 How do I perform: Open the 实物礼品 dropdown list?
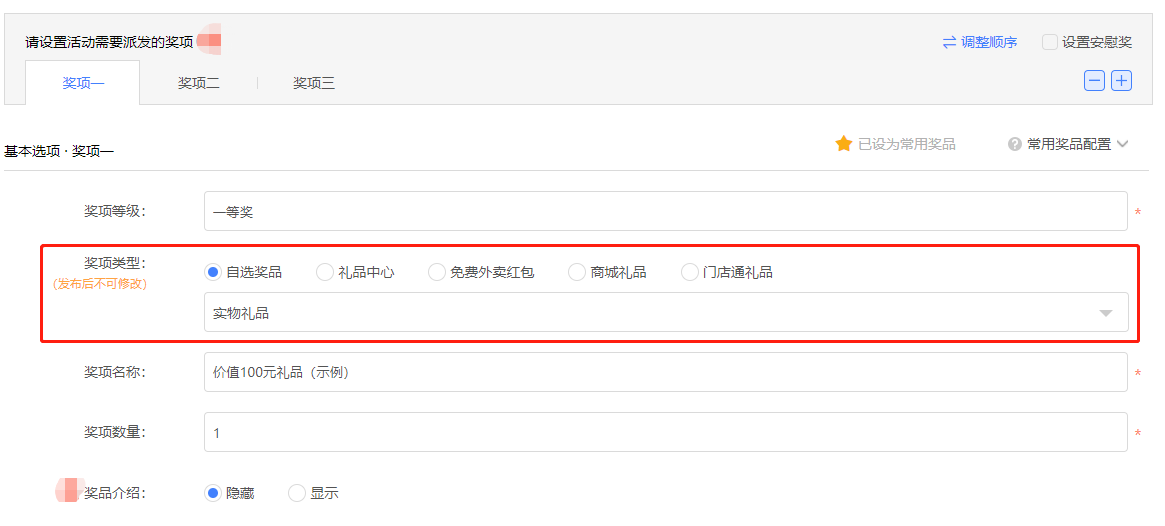click(x=666, y=312)
